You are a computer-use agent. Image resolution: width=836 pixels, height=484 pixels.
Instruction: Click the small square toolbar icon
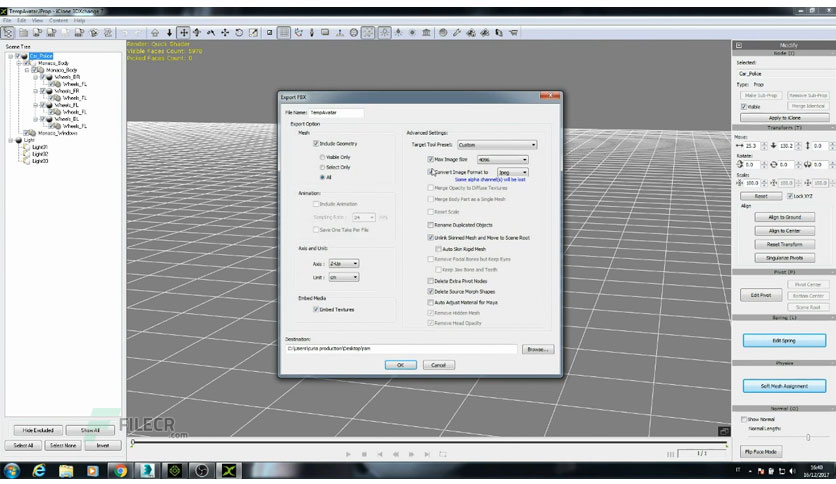point(269,33)
